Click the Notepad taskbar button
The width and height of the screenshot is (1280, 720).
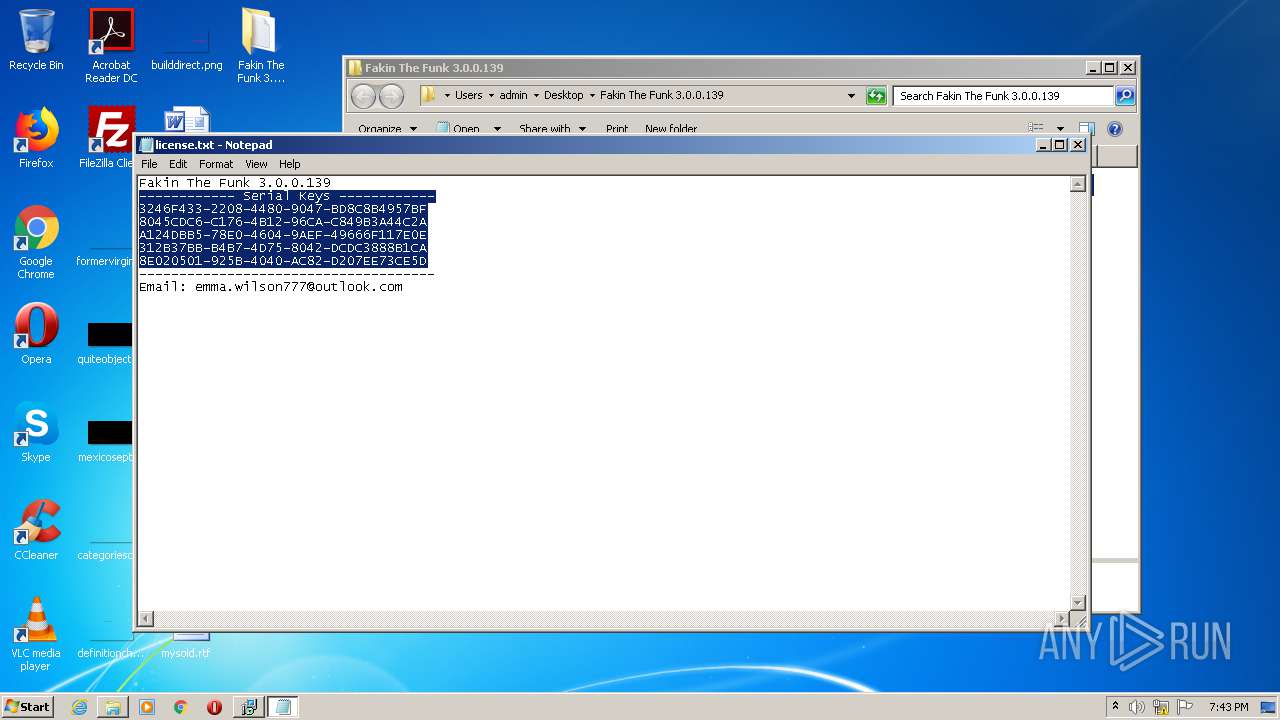tap(283, 707)
